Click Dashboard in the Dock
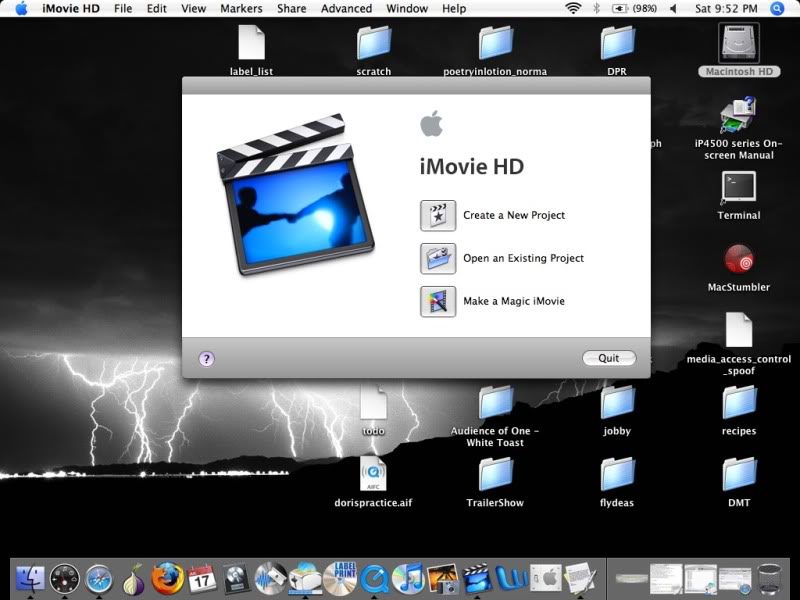This screenshot has width=800, height=600. pyautogui.click(x=65, y=579)
